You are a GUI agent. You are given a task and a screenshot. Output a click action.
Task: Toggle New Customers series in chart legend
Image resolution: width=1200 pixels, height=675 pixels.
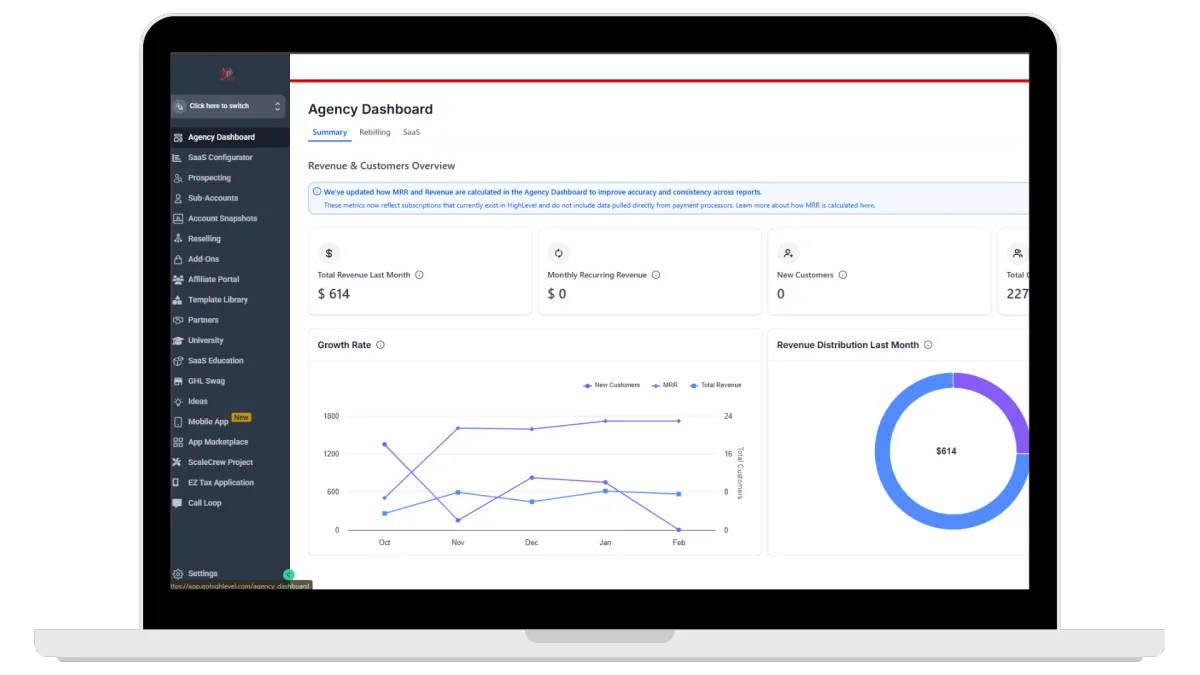611,385
